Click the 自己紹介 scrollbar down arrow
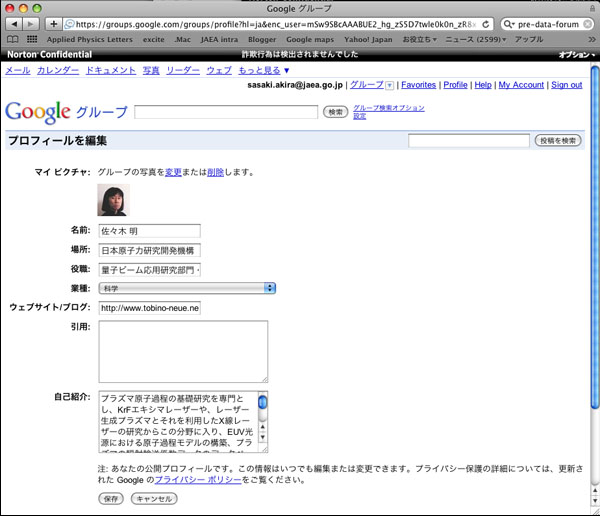This screenshot has width=600, height=516. coord(263,437)
